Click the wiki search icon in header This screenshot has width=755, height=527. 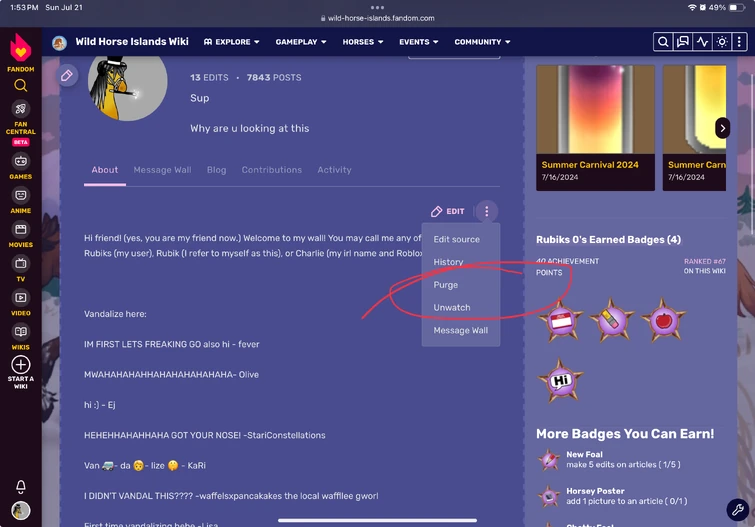[x=663, y=42]
